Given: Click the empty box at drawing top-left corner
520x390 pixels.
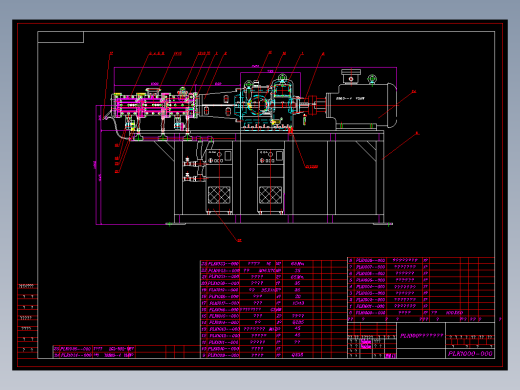Looking at the screenshot, I should tap(60, 37).
